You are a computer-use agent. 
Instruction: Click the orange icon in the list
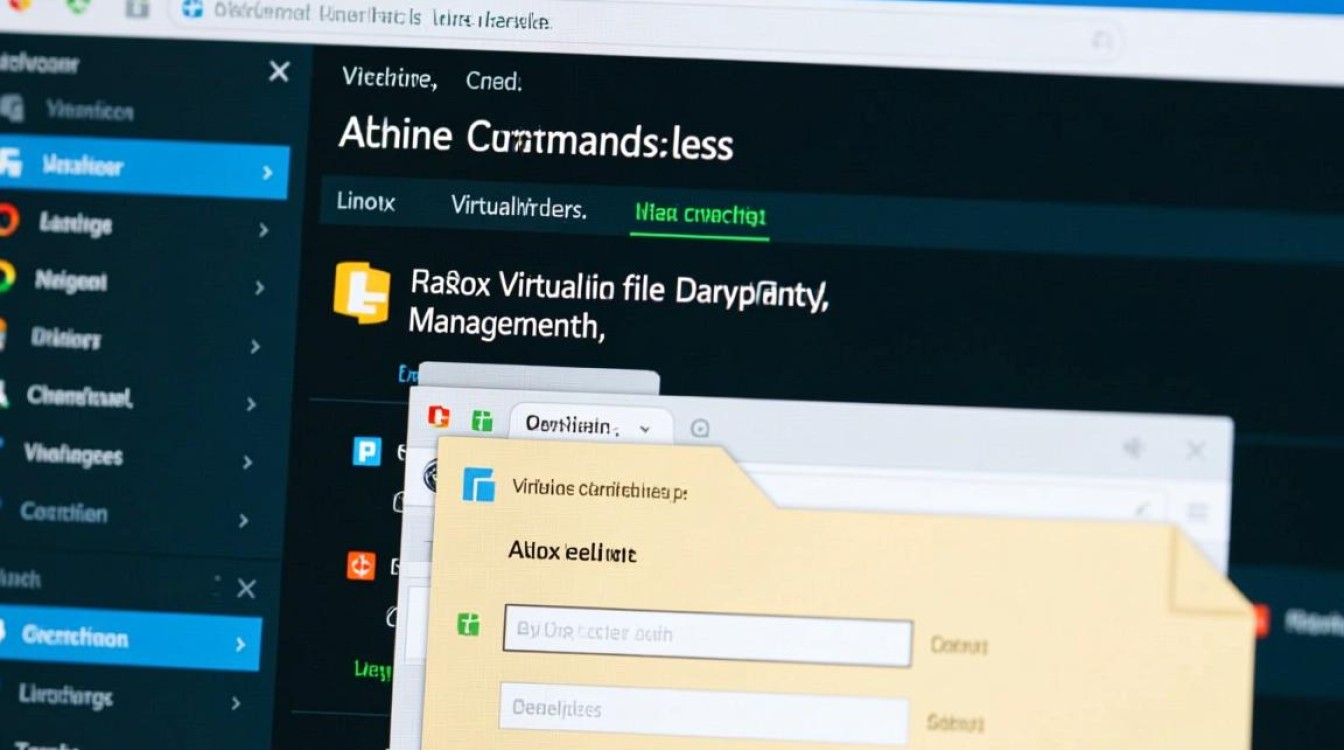click(360, 565)
